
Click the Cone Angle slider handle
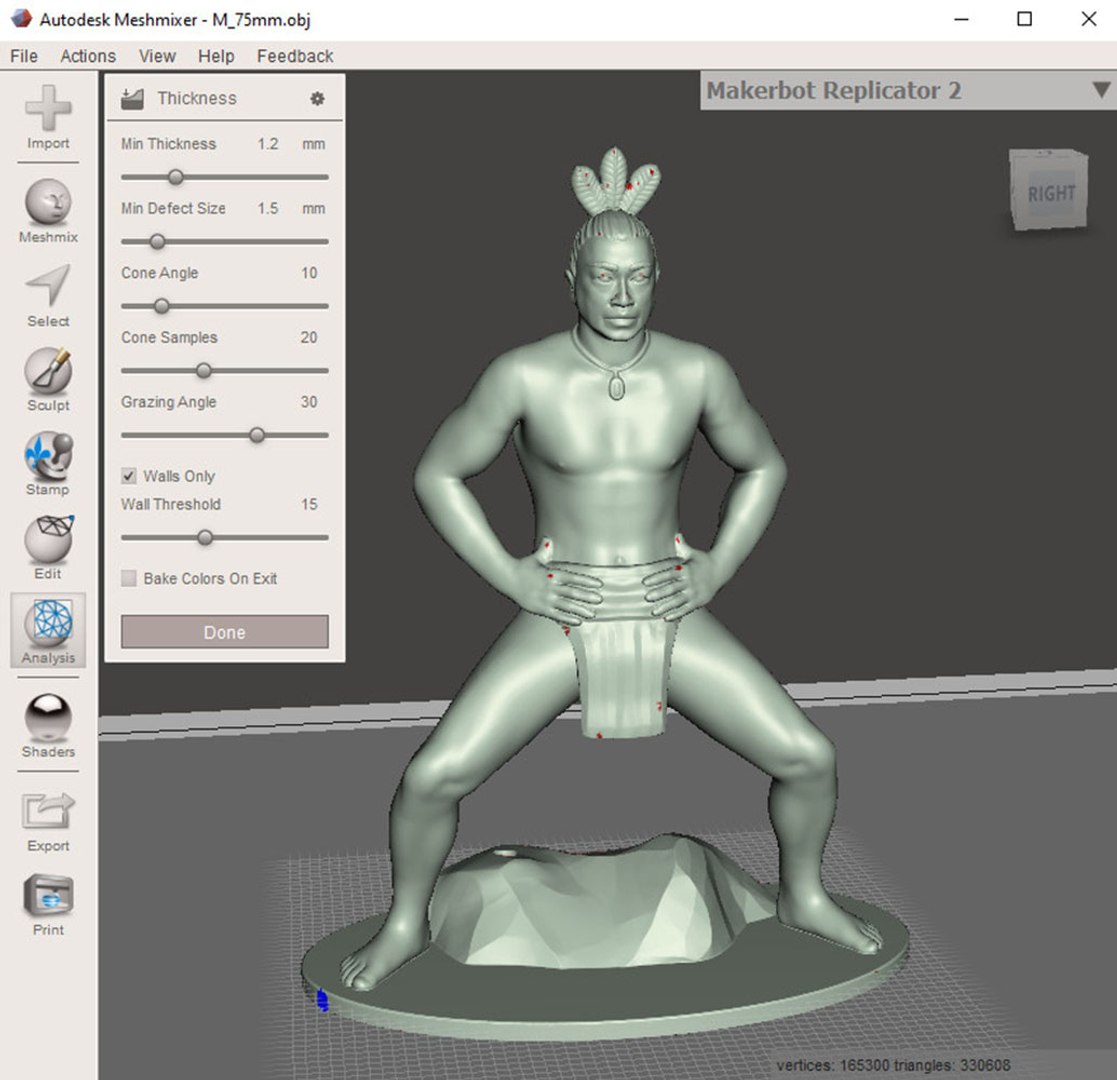[x=162, y=306]
